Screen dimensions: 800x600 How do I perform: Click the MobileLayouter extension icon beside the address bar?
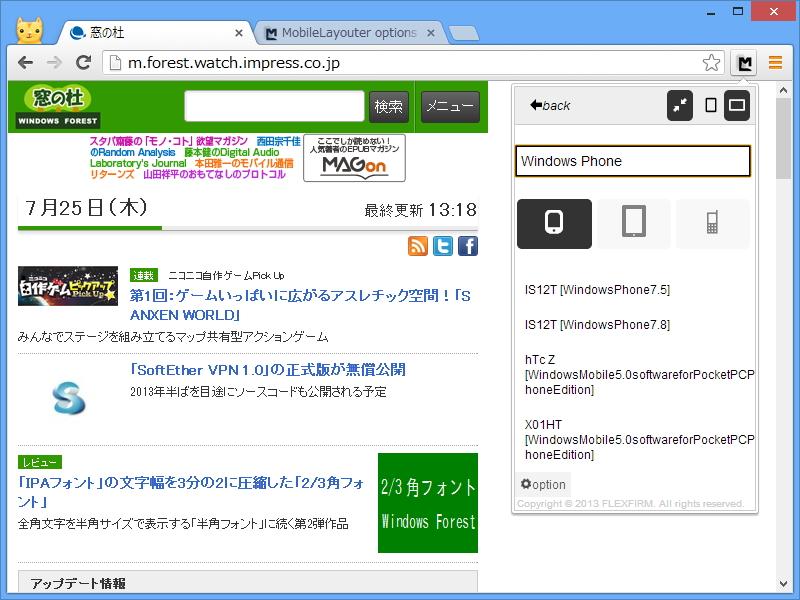[744, 62]
